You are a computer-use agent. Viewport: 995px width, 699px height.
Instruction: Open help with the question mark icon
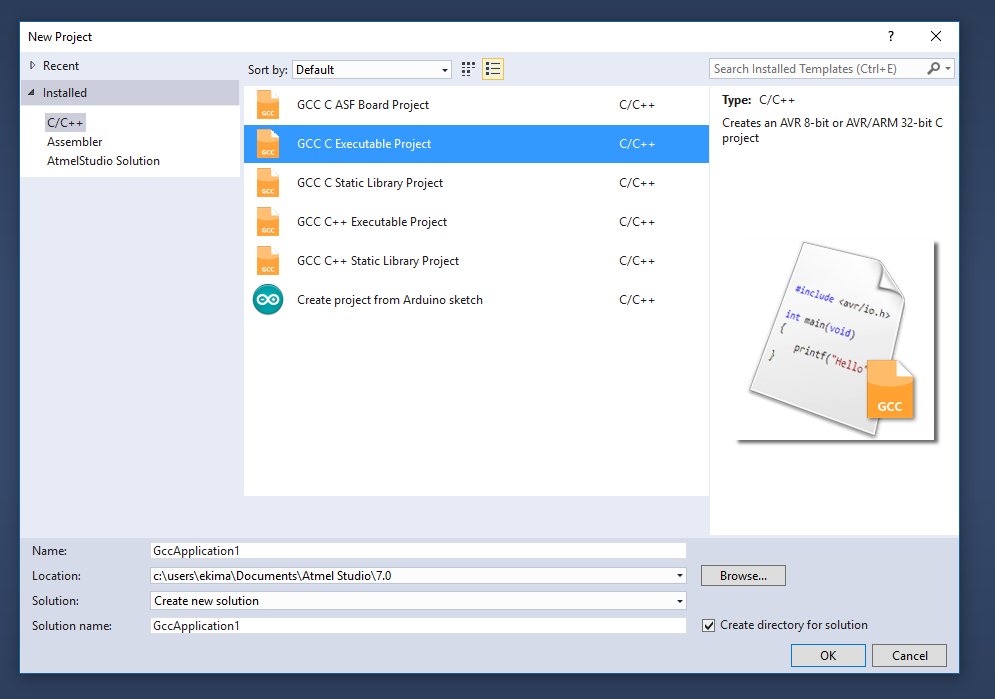[891, 36]
